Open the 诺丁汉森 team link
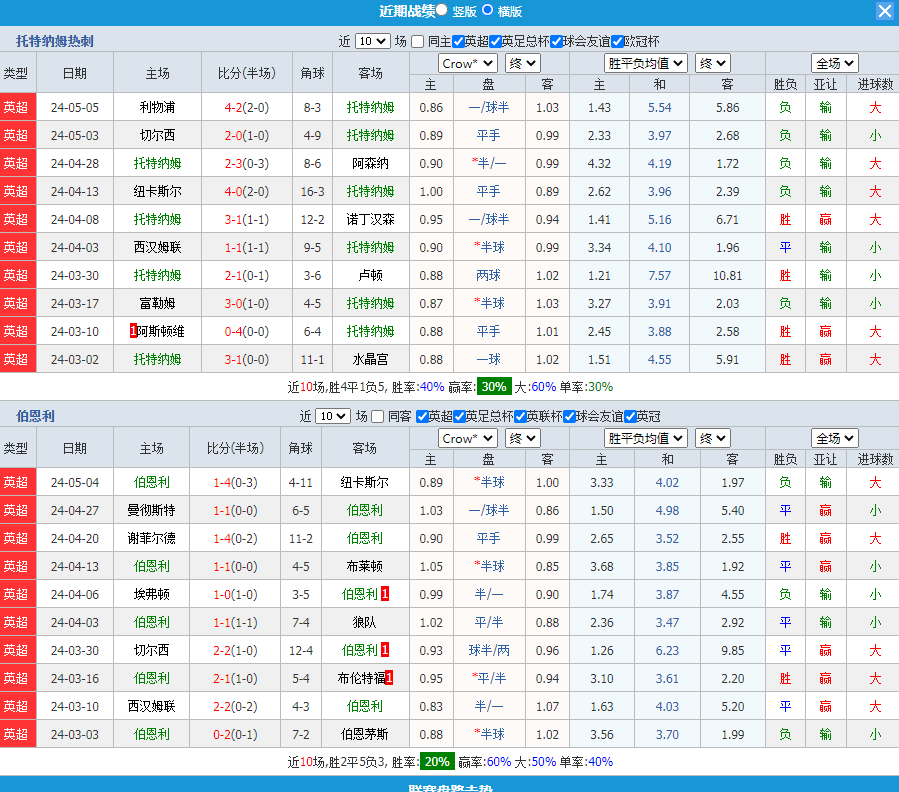 [x=370, y=219]
